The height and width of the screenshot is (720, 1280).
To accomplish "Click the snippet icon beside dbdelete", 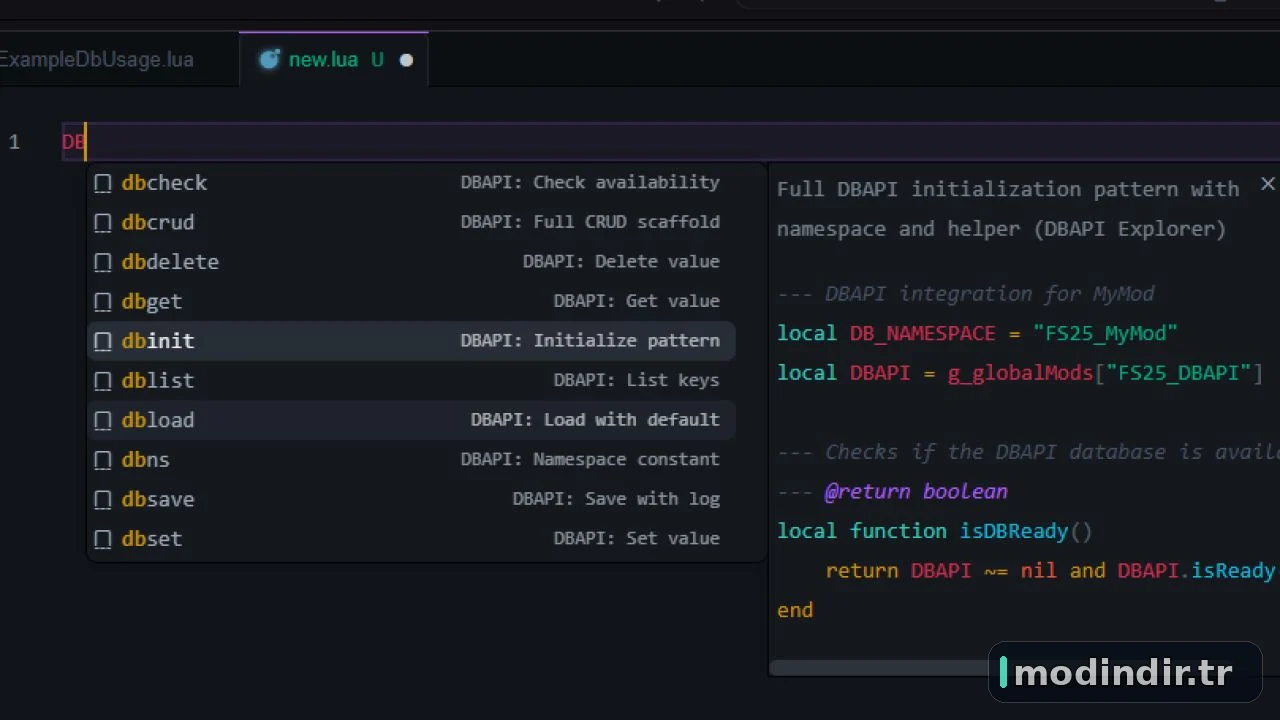I will click(x=102, y=262).
